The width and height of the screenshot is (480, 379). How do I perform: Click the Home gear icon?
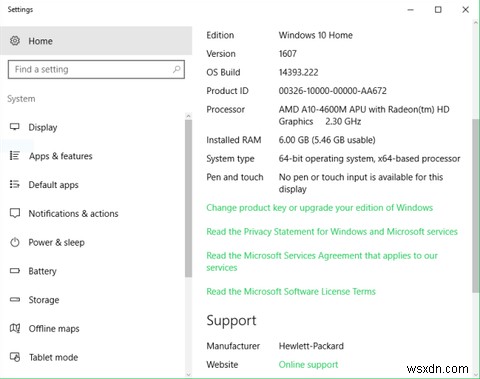[x=15, y=41]
